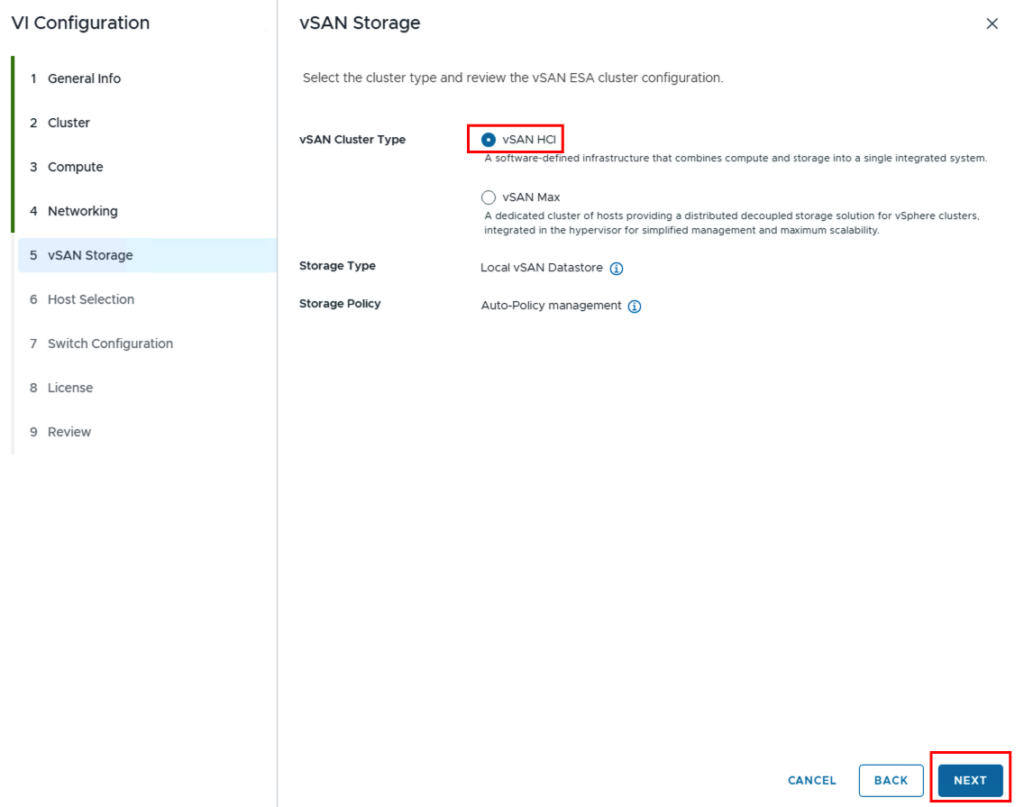Image resolution: width=1024 pixels, height=807 pixels.
Task: Click the CANCEL link
Action: click(812, 780)
